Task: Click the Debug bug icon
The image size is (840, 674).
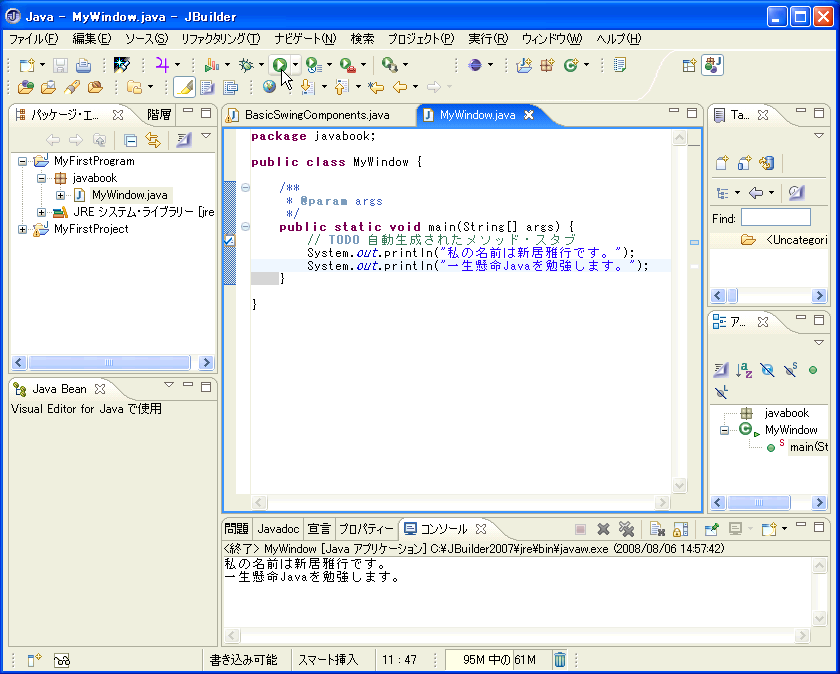Action: click(x=246, y=65)
